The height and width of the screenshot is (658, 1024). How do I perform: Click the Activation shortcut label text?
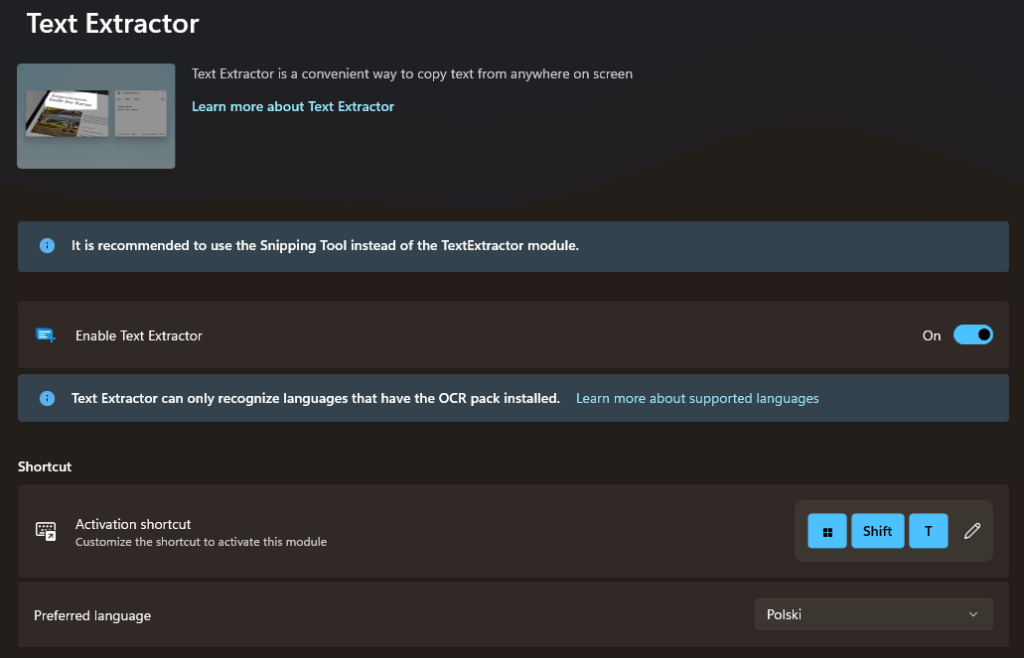[x=133, y=524]
